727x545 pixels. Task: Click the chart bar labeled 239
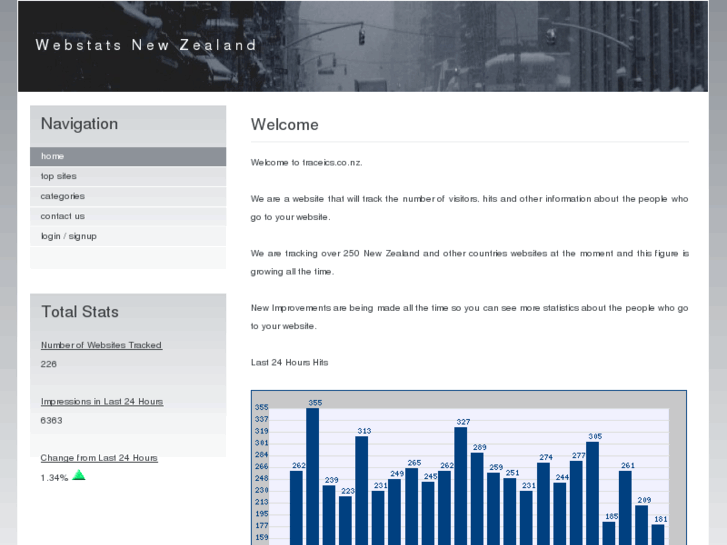pyautogui.click(x=329, y=515)
